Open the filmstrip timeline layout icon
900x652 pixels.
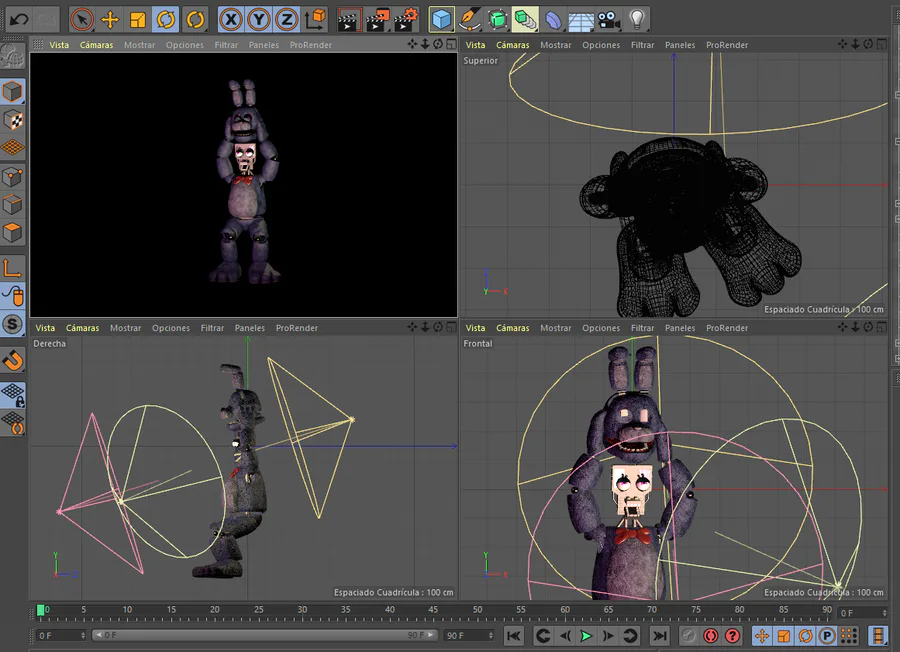point(878,635)
